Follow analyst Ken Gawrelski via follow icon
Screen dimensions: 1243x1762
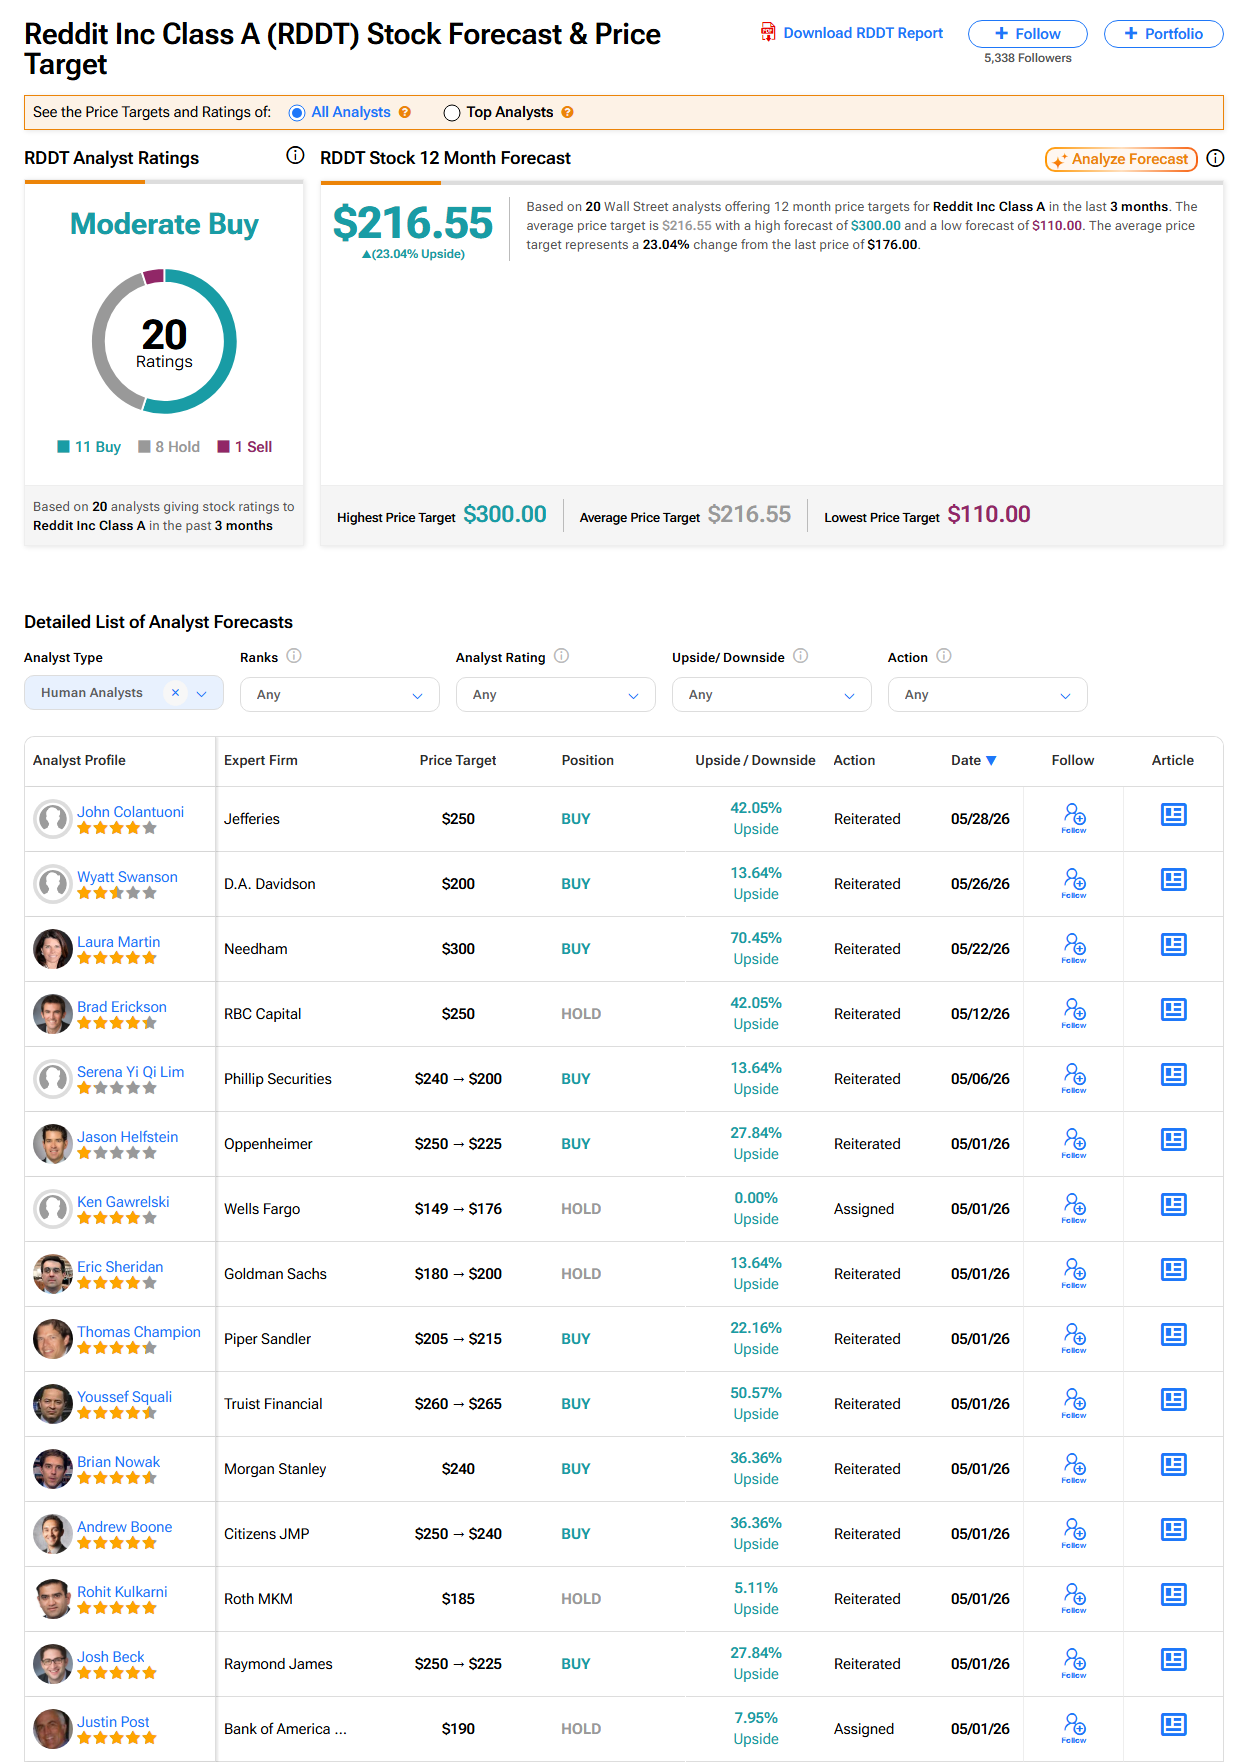[x=1074, y=1208]
